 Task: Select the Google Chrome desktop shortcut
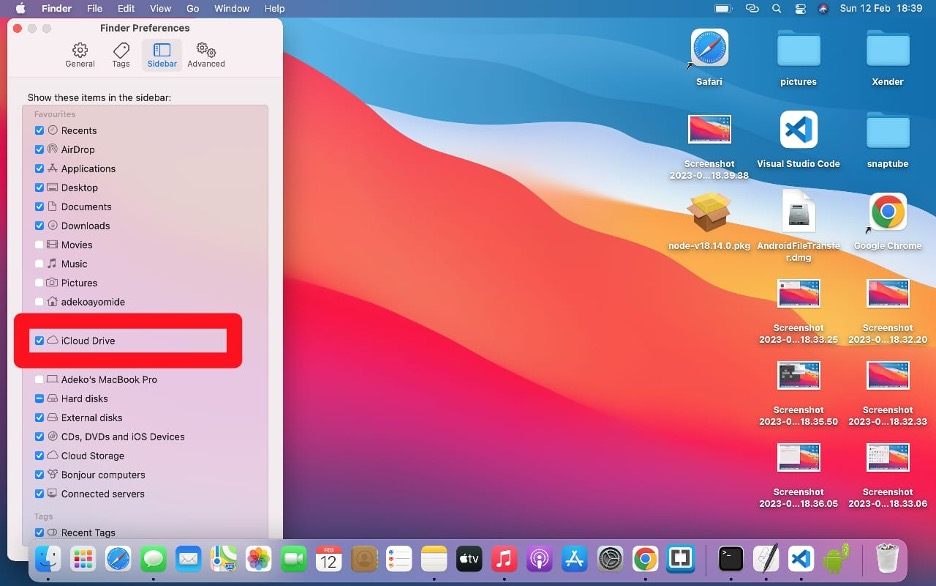[x=888, y=212]
